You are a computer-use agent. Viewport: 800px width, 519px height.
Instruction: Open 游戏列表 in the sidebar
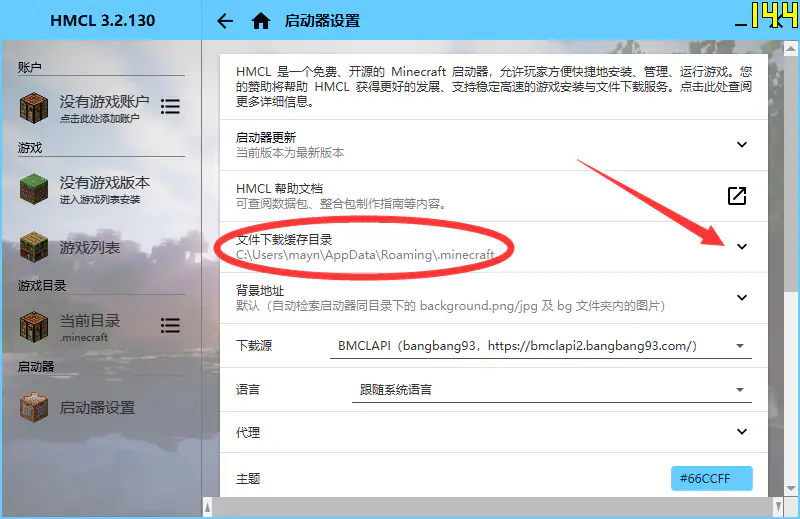(90, 248)
